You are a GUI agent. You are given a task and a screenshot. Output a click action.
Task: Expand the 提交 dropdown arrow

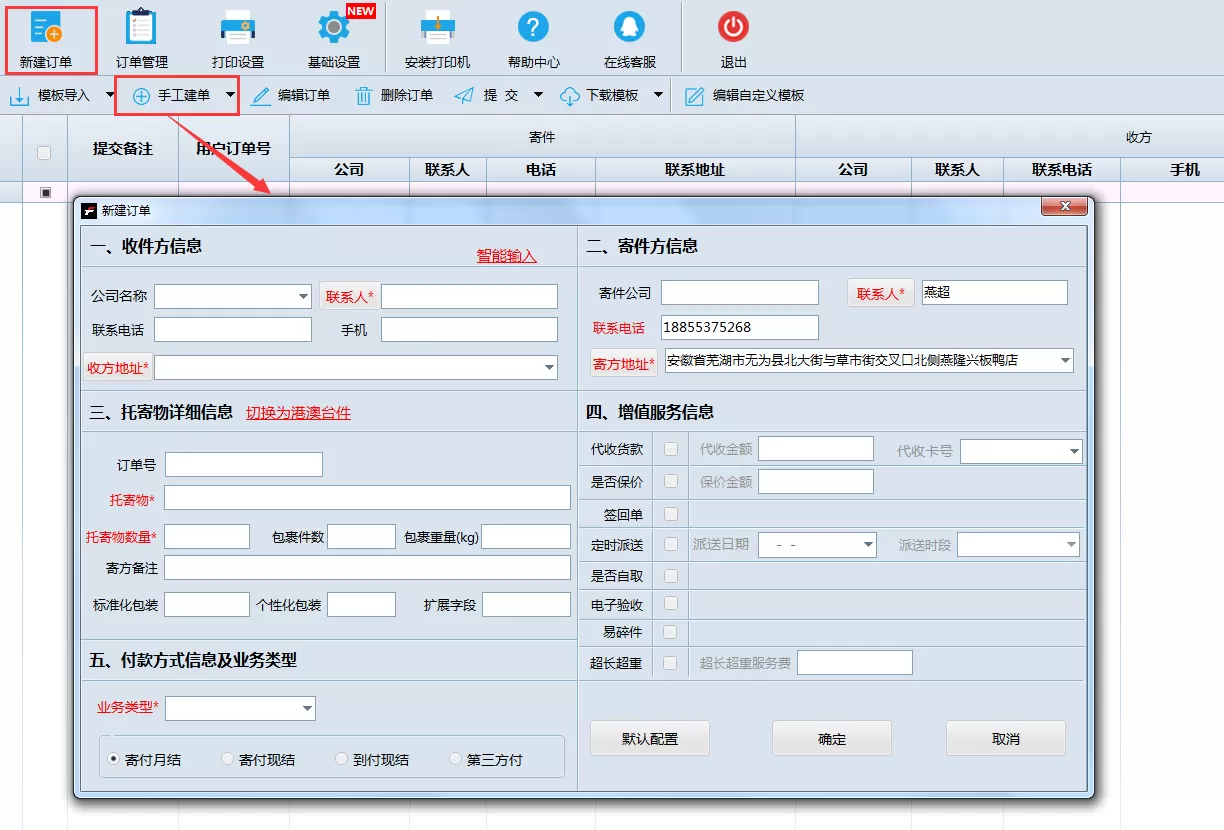click(x=538, y=96)
